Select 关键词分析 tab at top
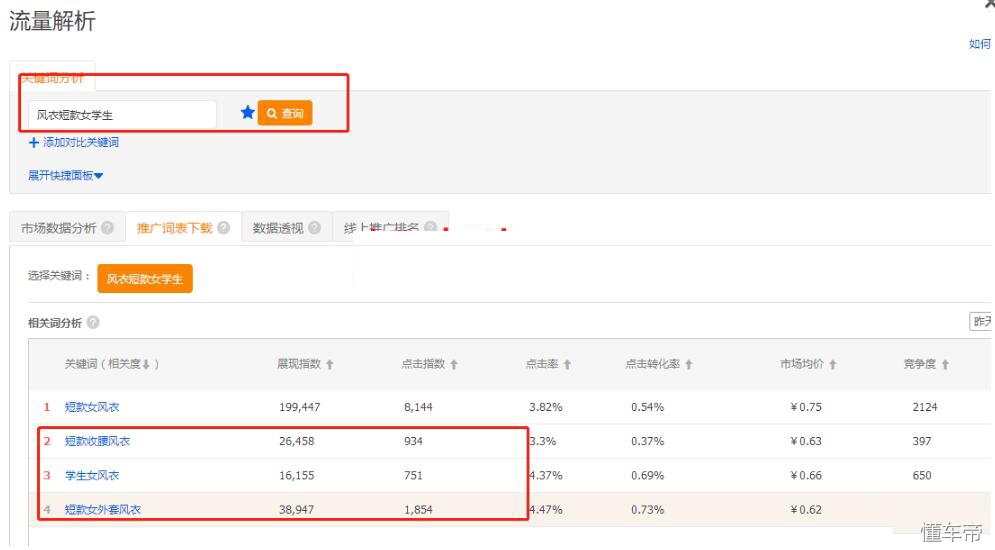Viewport: 995px width, 550px height. pyautogui.click(x=52, y=78)
